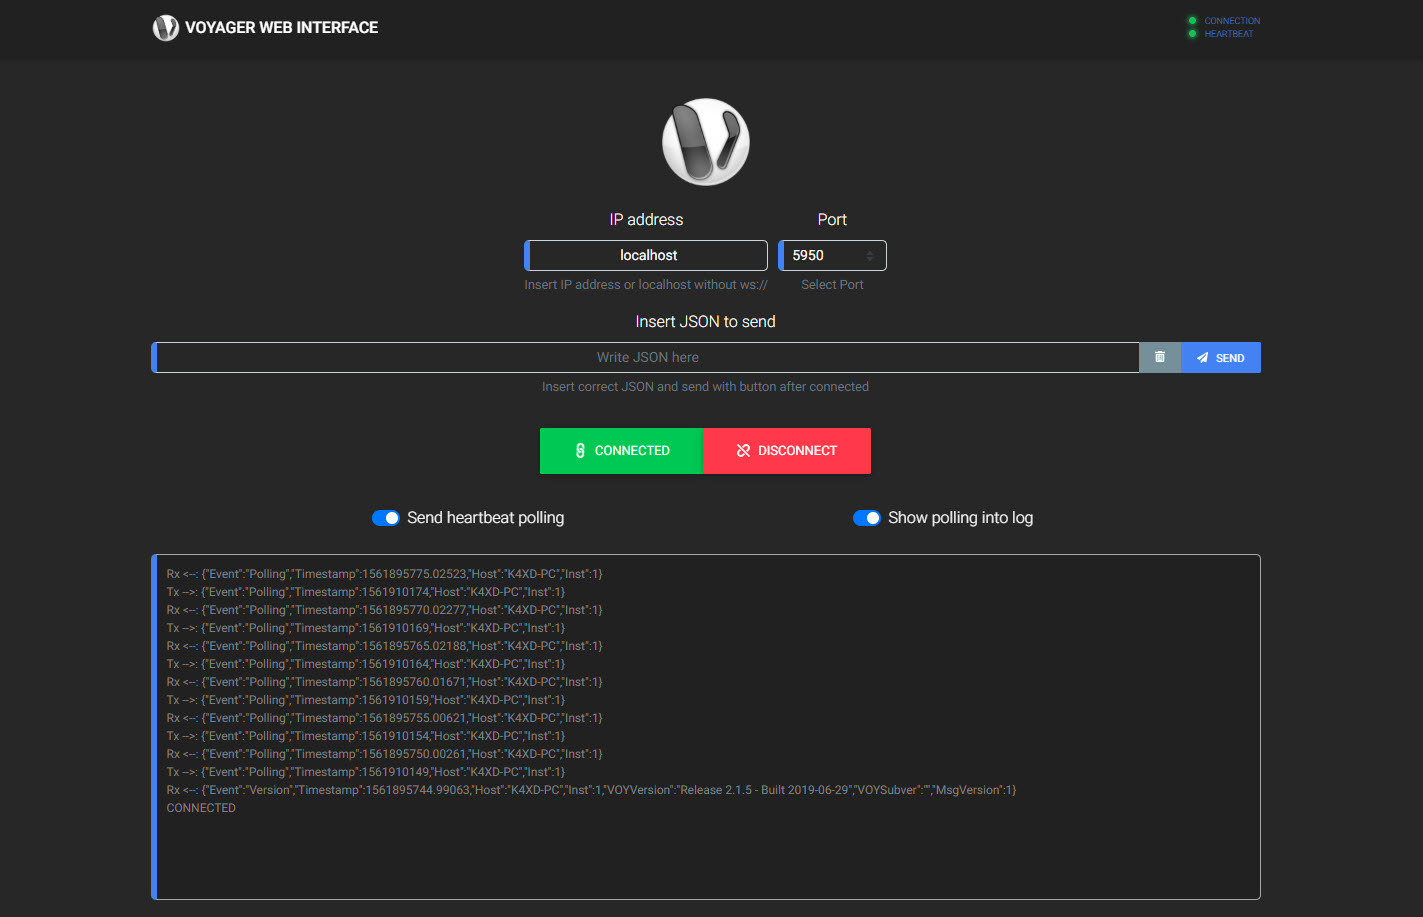Image resolution: width=1423 pixels, height=917 pixels.
Task: Click Tx log line with timestamp 1561910164
Action: pyautogui.click(x=366, y=664)
